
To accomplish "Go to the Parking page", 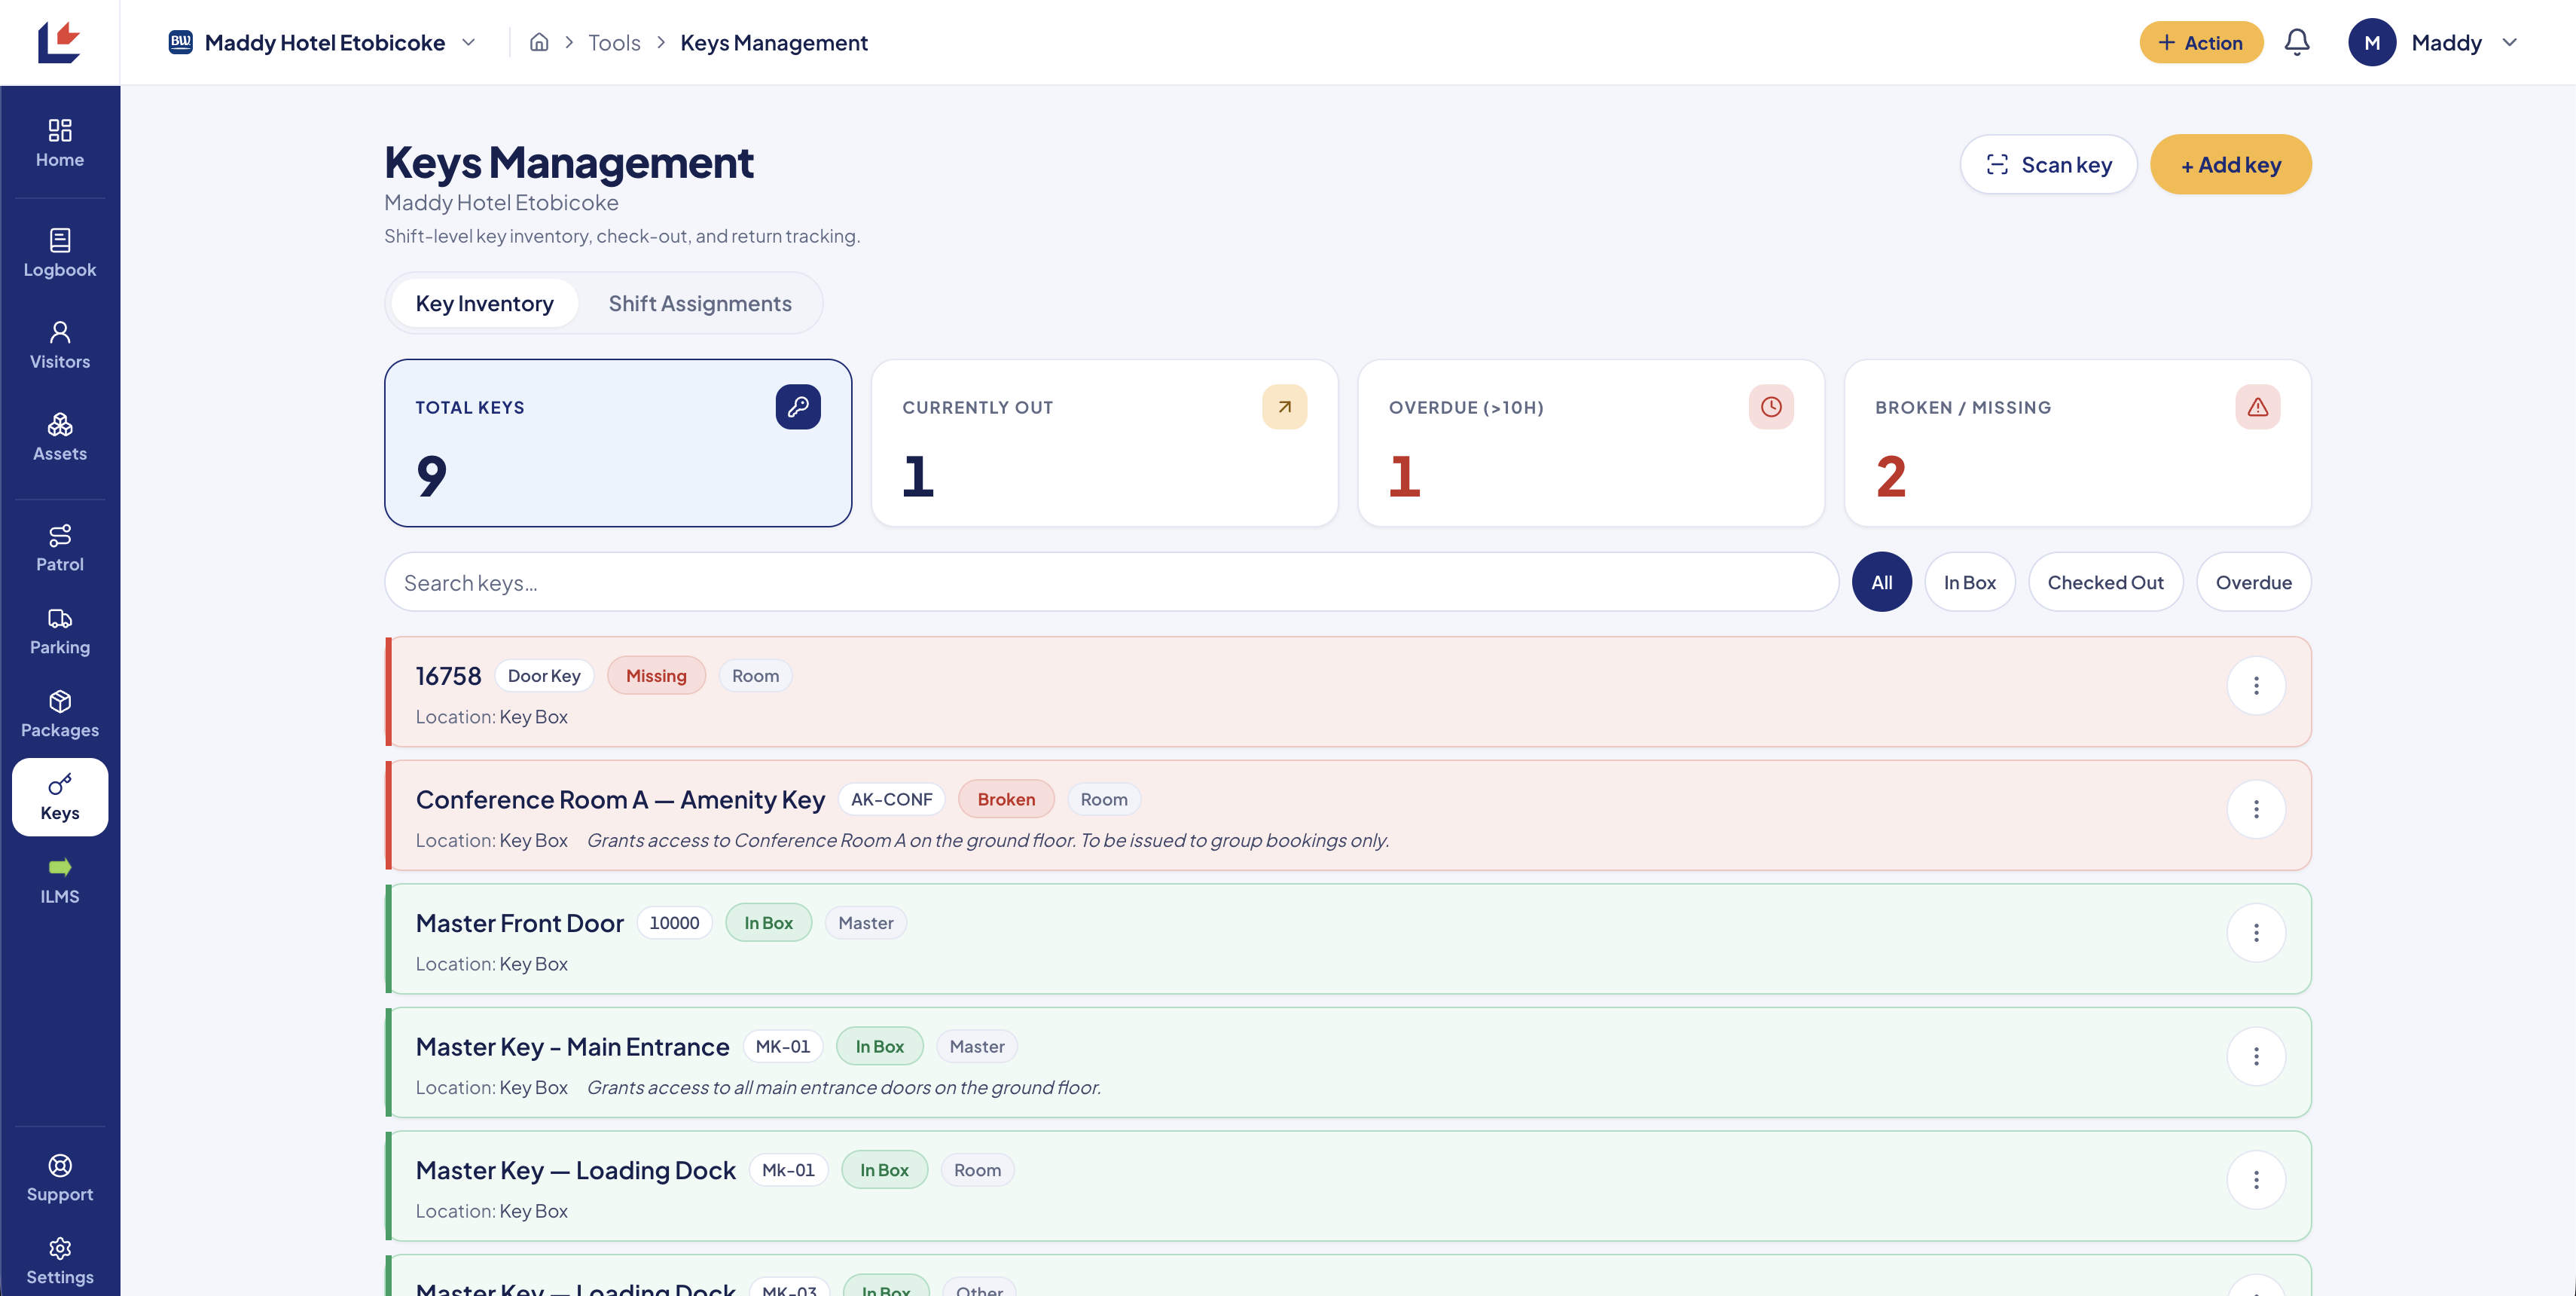I will coord(60,631).
